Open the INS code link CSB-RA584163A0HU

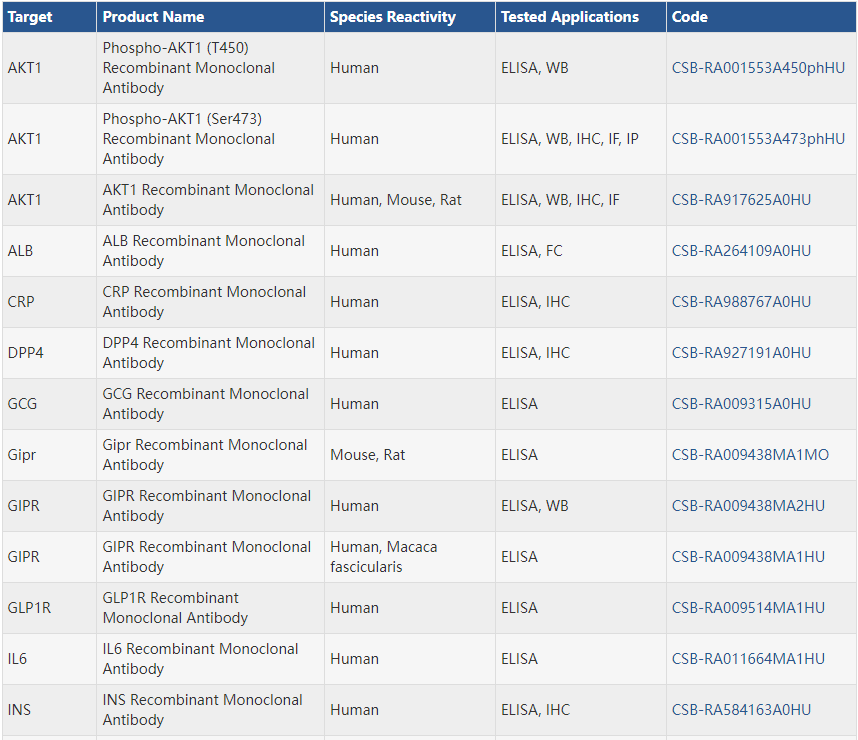741,710
